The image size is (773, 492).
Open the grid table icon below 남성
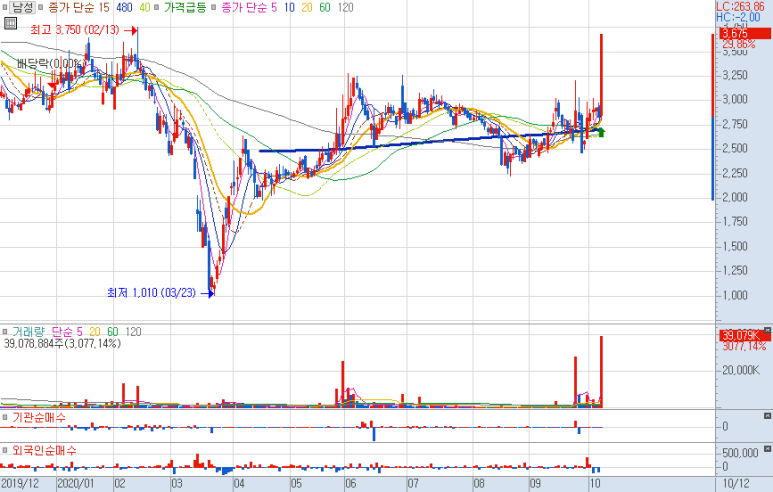click(x=10, y=25)
